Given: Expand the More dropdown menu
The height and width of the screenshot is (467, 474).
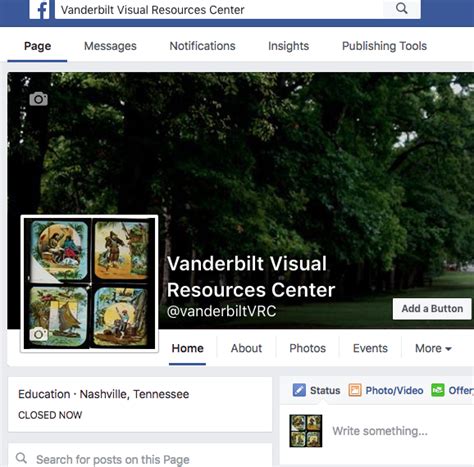Looking at the screenshot, I should point(433,348).
